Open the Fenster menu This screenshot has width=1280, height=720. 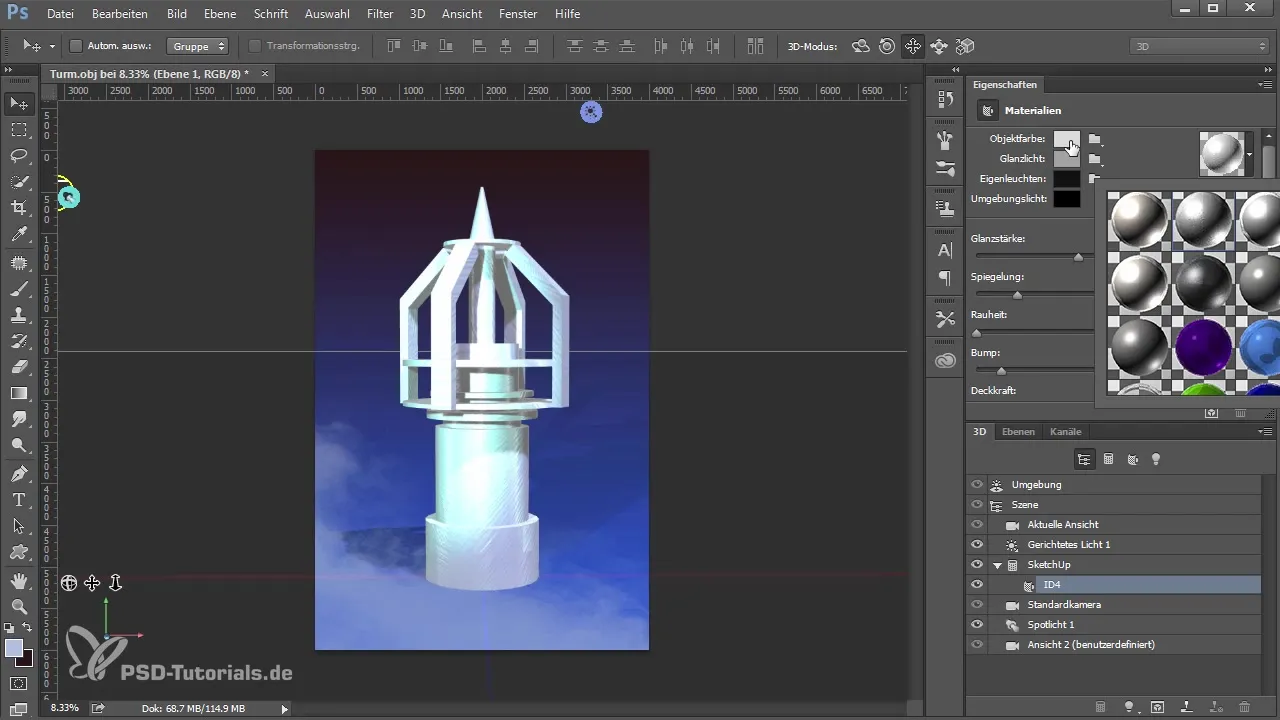[x=517, y=14]
